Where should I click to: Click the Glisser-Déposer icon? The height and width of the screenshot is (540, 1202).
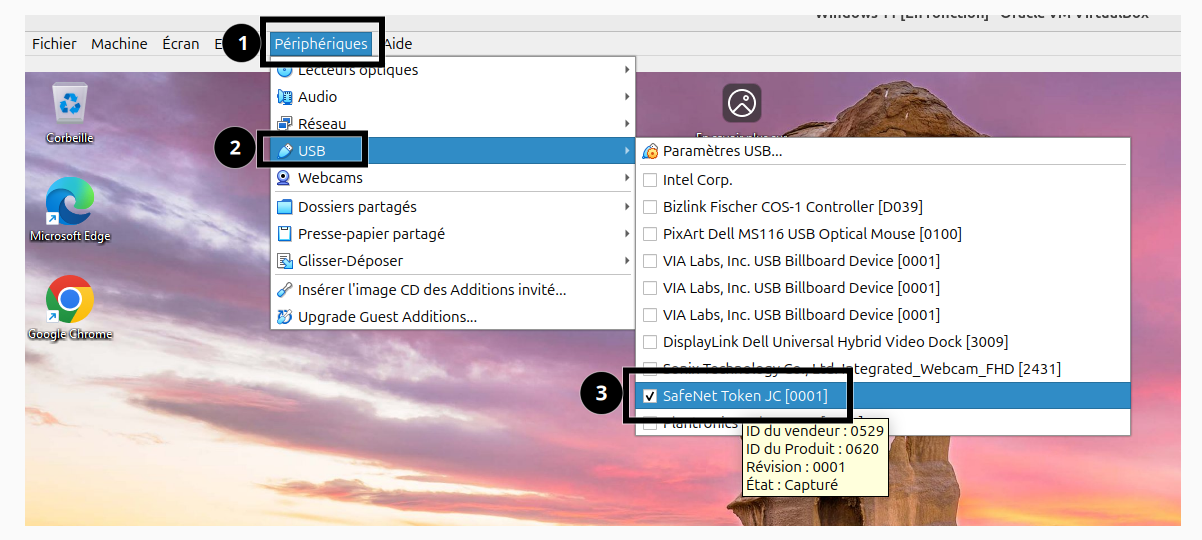tap(284, 261)
